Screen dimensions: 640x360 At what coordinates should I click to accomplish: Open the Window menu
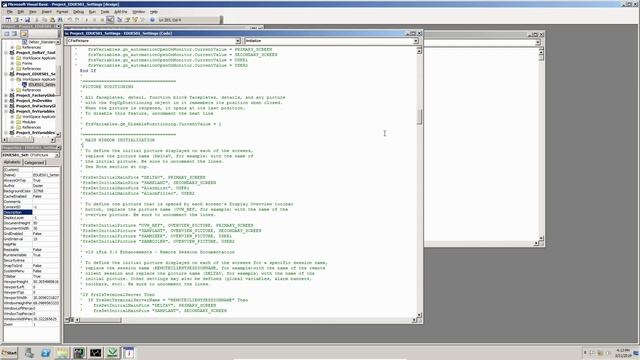click(x=139, y=12)
